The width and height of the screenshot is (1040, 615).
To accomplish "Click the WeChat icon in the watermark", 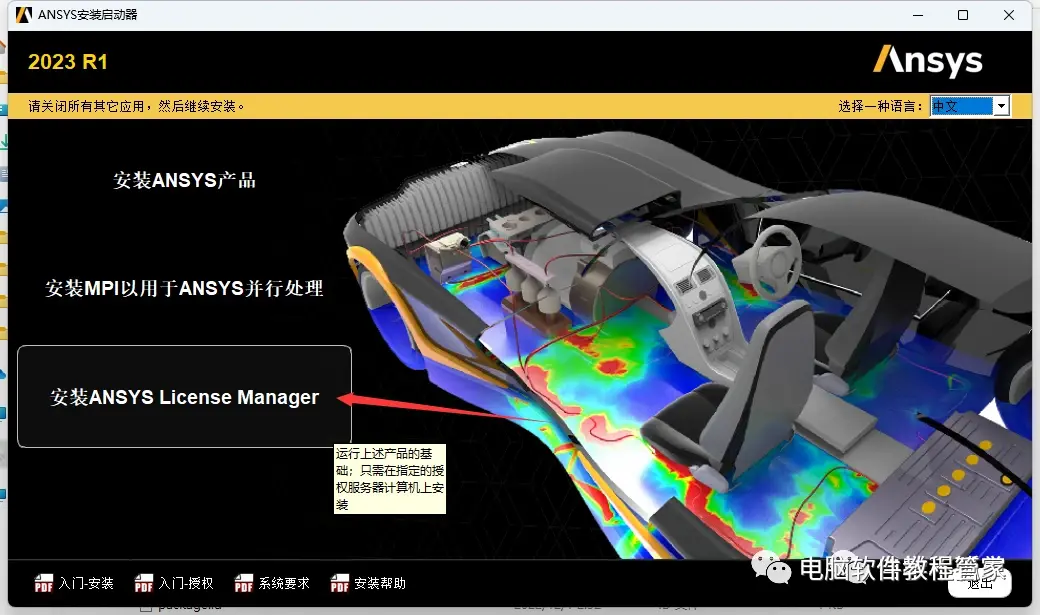I will pyautogui.click(x=771, y=568).
